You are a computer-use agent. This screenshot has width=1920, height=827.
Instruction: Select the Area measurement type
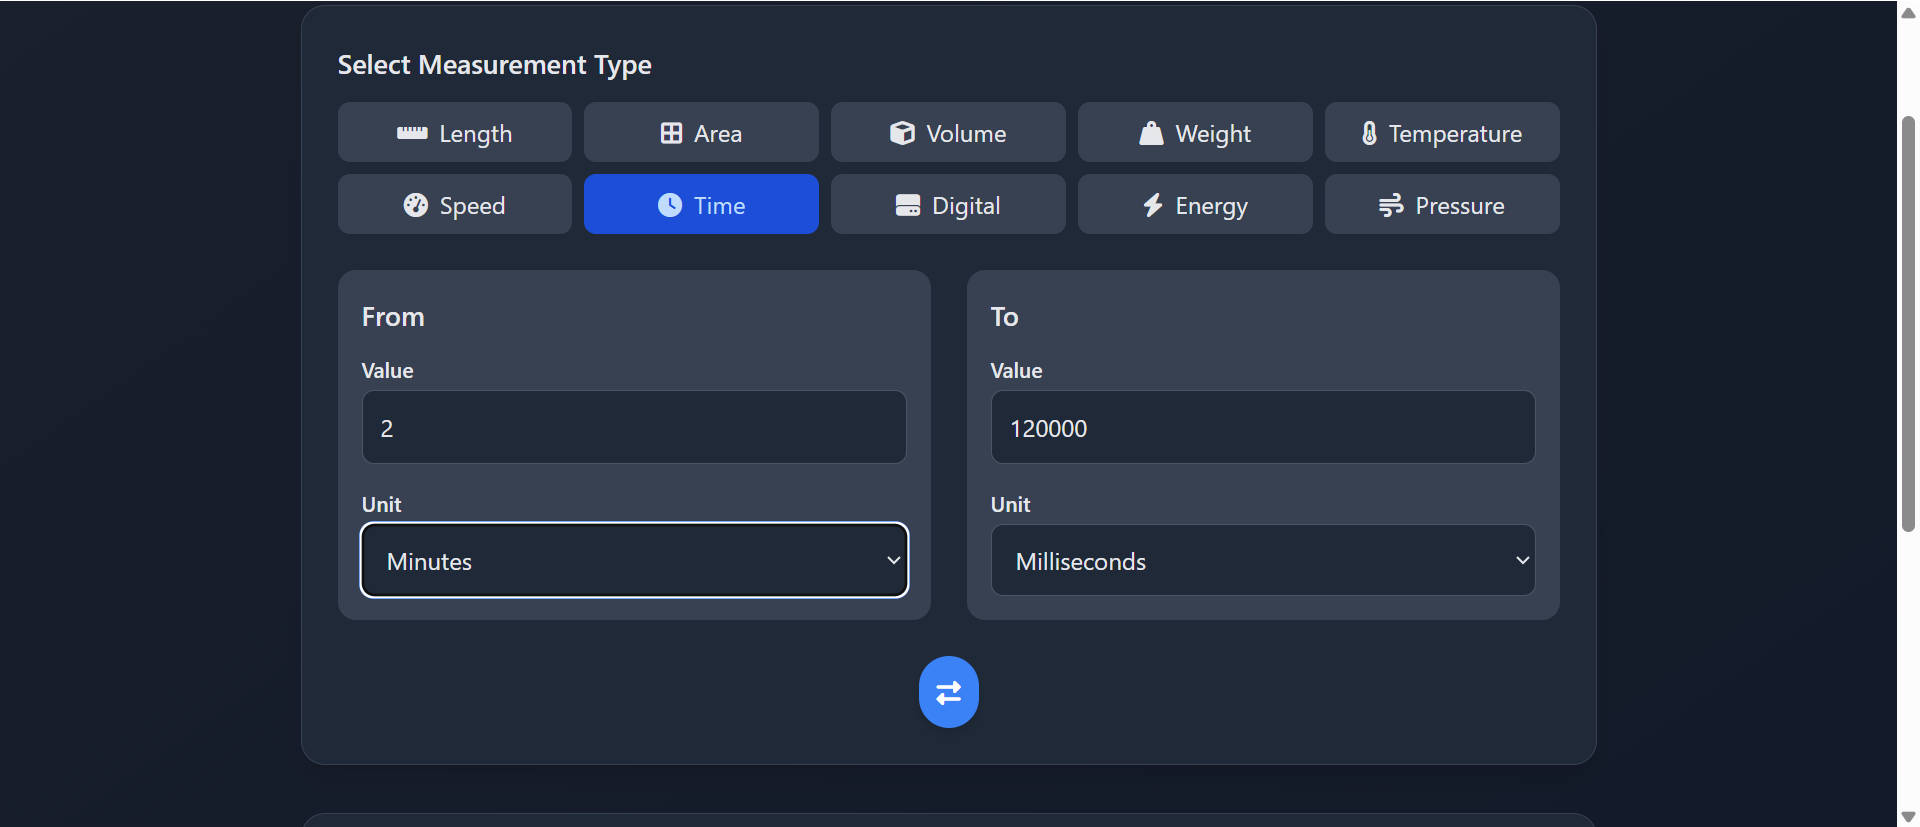tap(701, 132)
